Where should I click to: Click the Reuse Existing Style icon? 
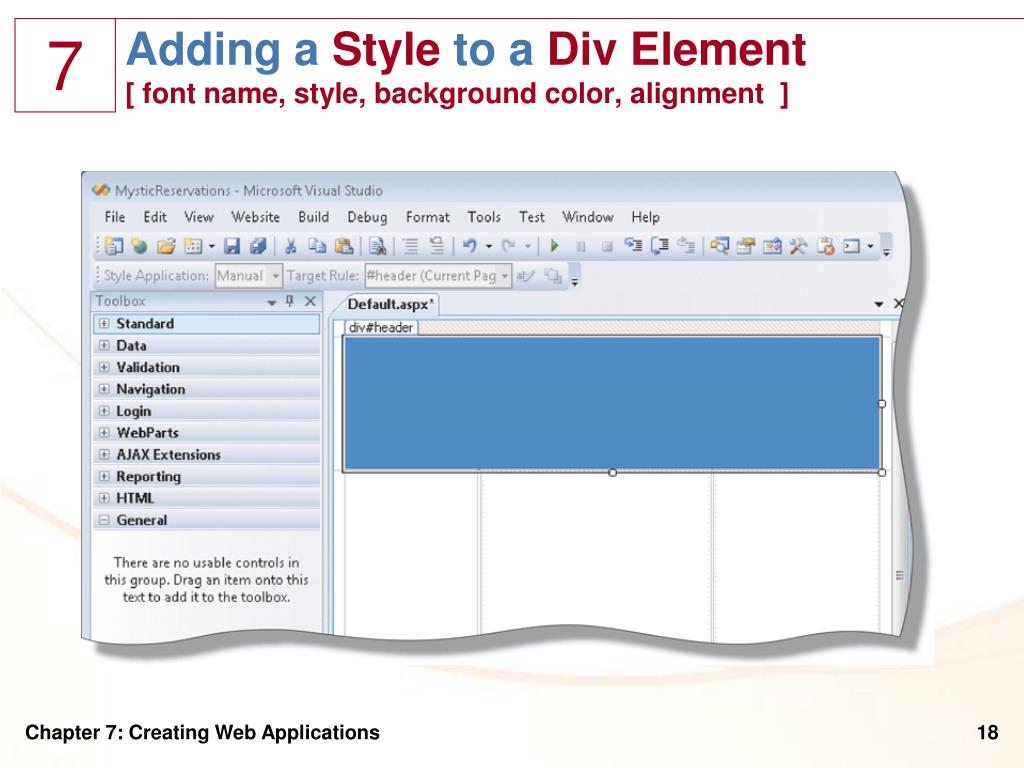[526, 276]
